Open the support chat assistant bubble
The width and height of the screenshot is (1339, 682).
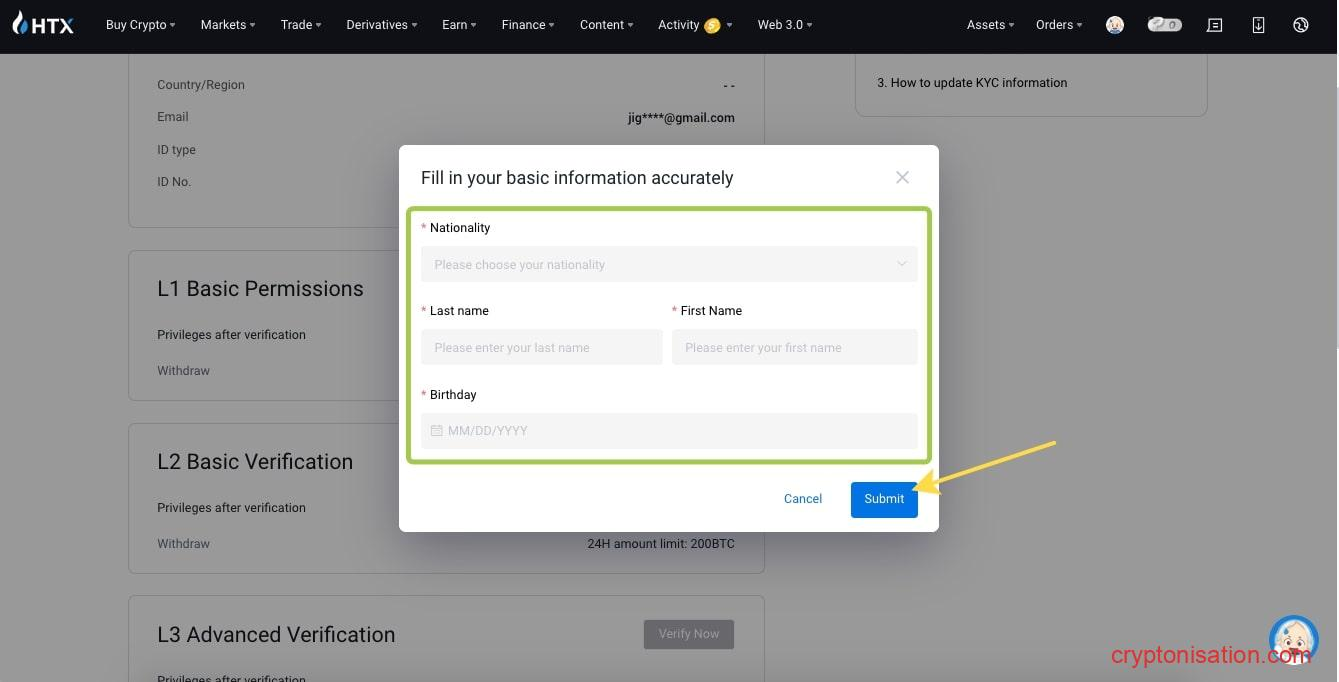point(1293,640)
